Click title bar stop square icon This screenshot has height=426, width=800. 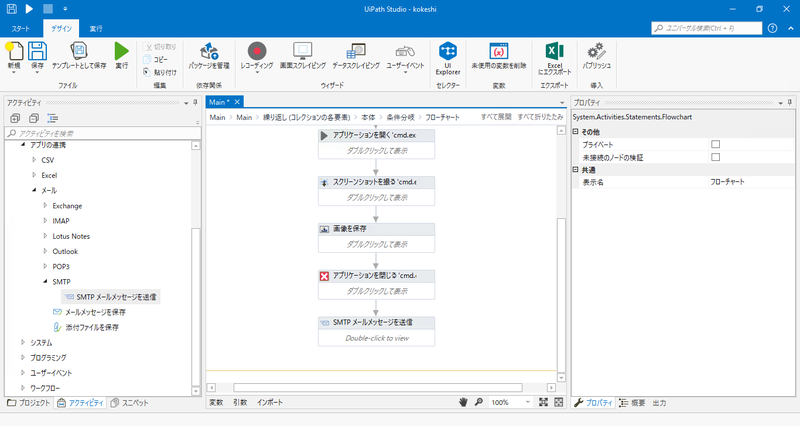coord(47,9)
